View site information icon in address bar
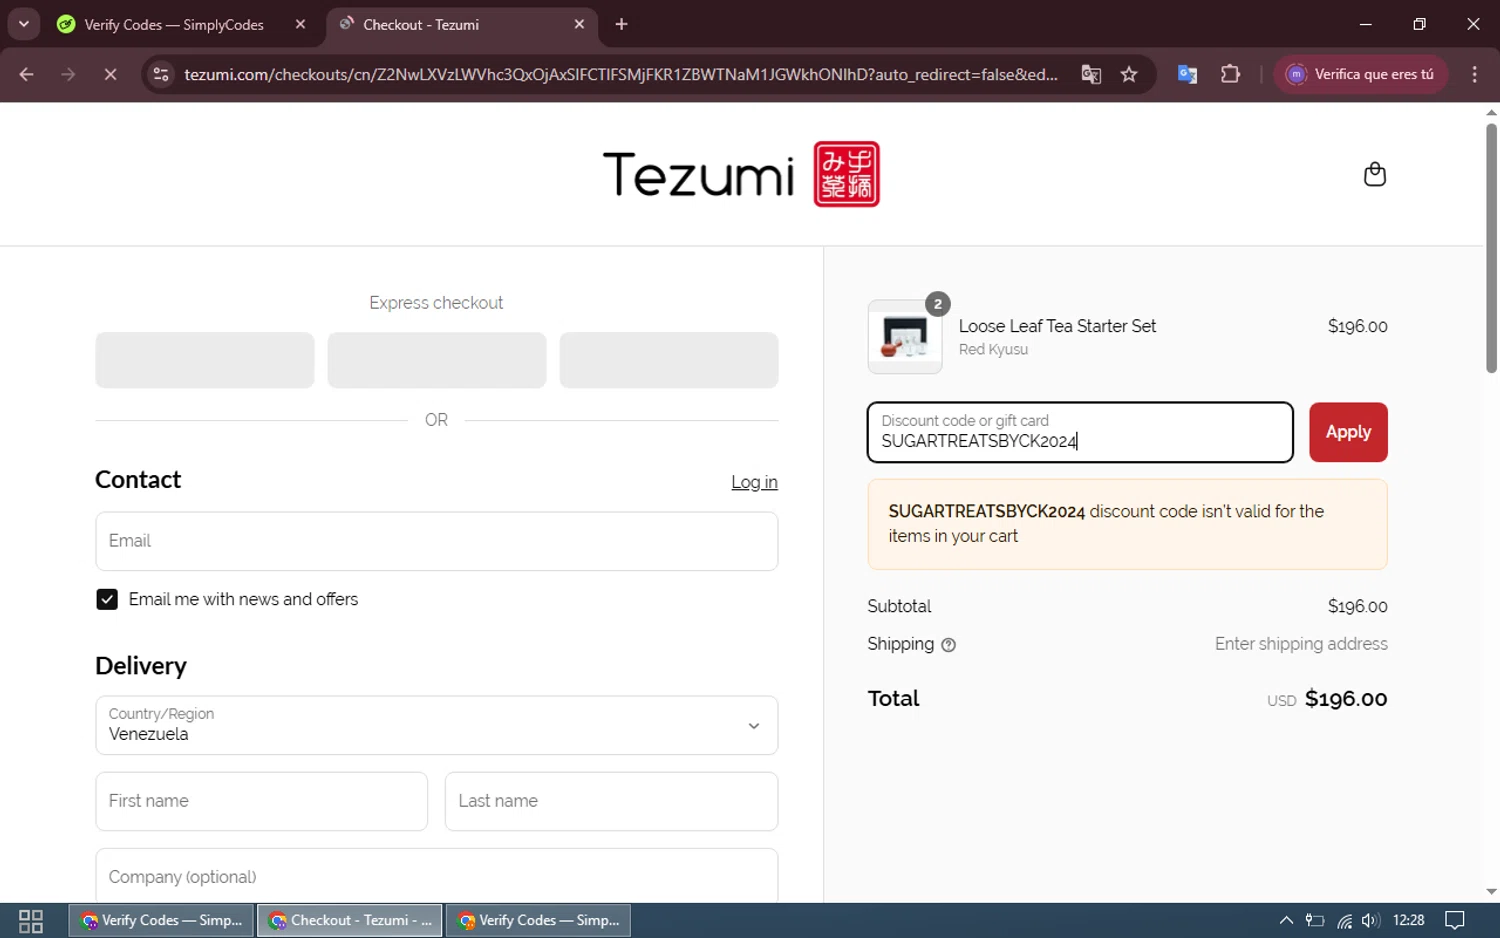Screen dimensions: 1500x938 click(161, 74)
